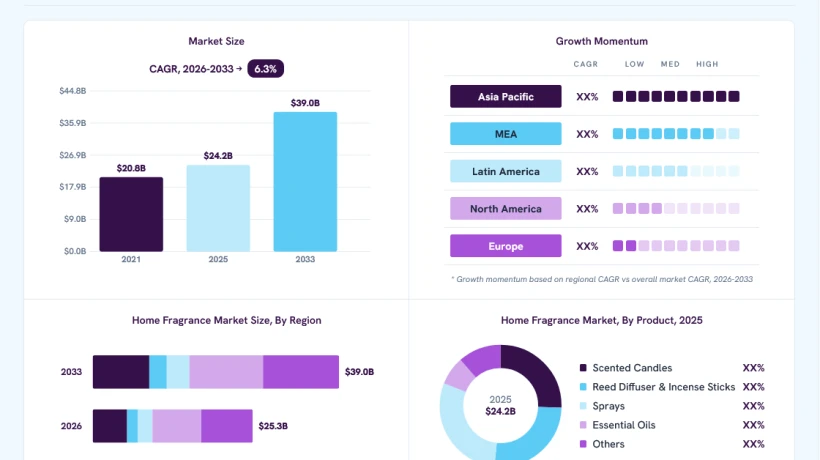Click the Europe momentum squares indicator
This screenshot has height=460, width=820.
(x=676, y=246)
